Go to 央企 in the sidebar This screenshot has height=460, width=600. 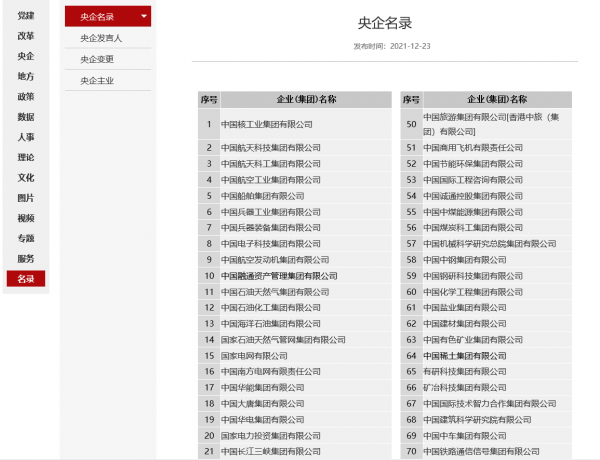pos(26,56)
